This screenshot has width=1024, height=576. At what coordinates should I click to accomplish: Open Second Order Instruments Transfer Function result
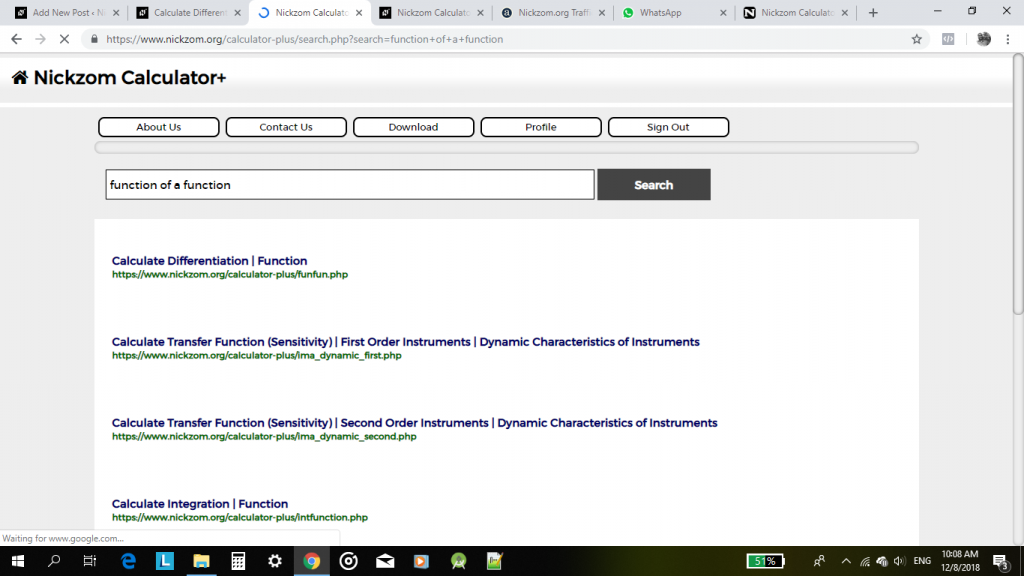coord(414,423)
